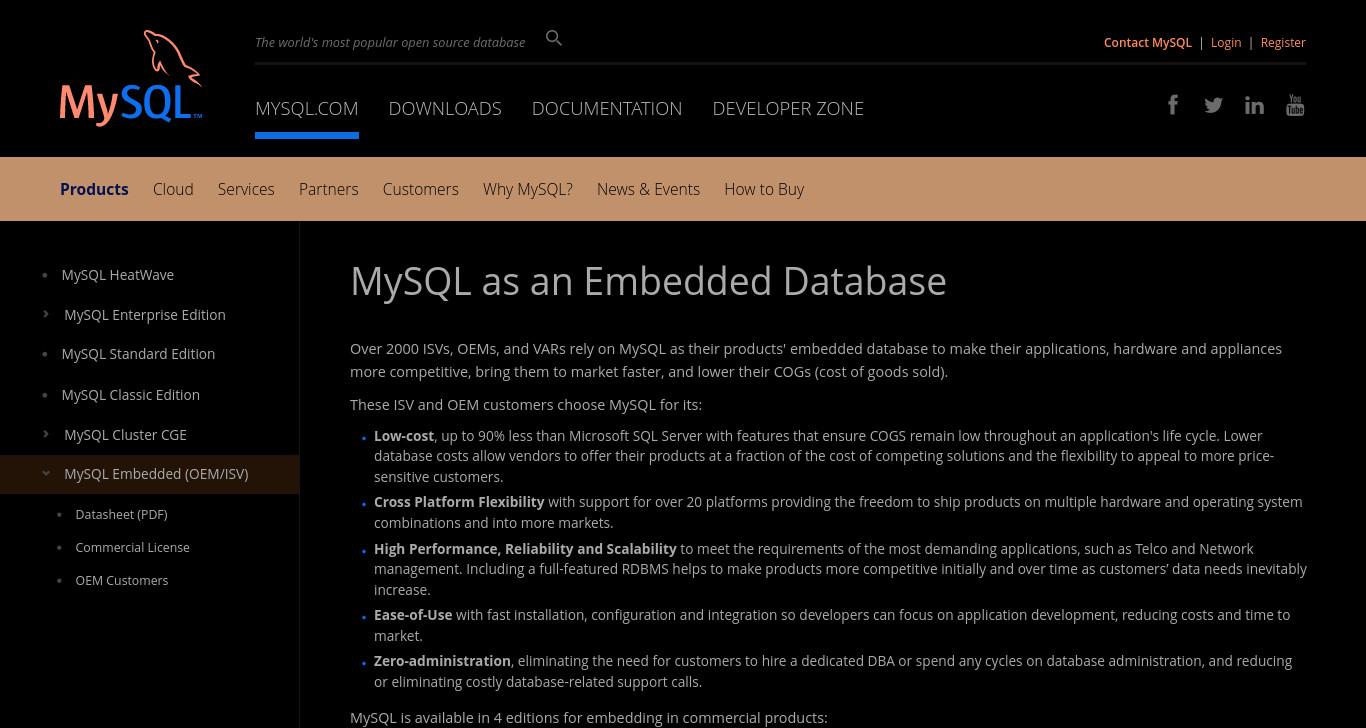The image size is (1366, 728).
Task: Click the search magnifier icon
Action: pos(554,38)
